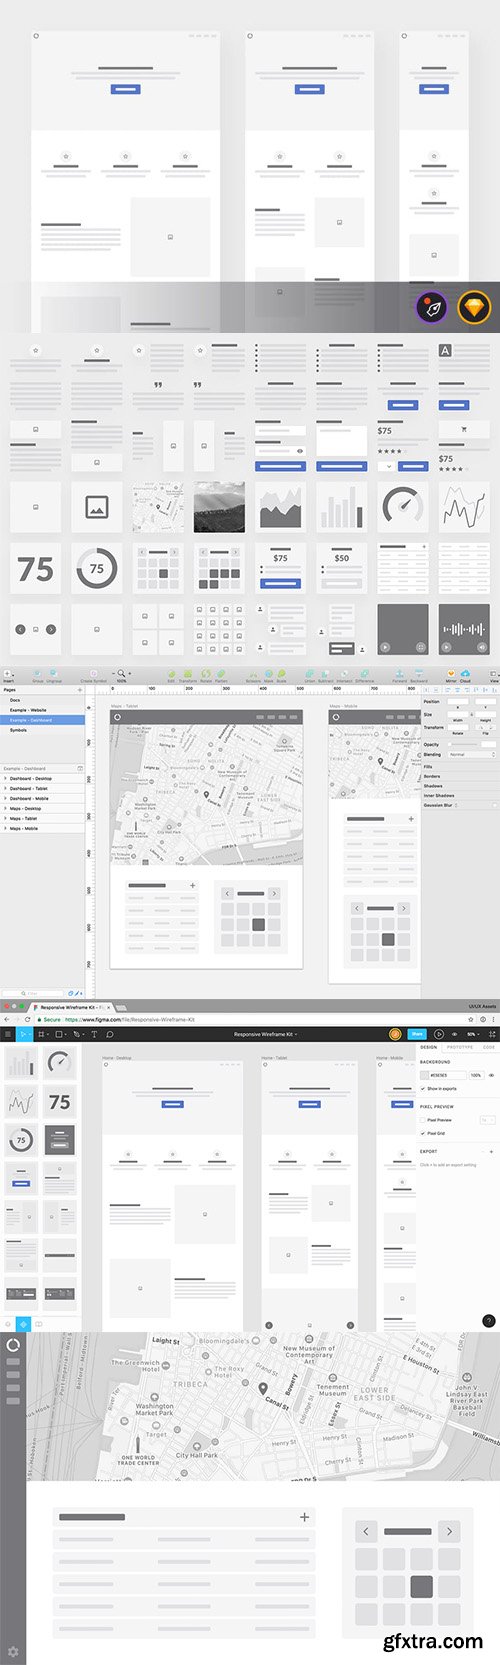Enable the Pixel Preview checkbox
The height and width of the screenshot is (1665, 500).
coord(423,1120)
